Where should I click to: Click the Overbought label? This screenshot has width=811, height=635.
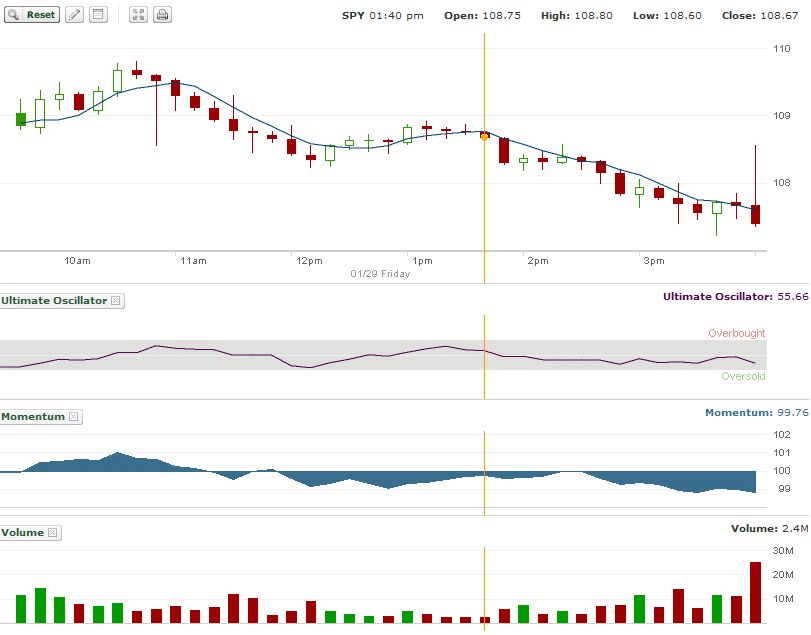tap(737, 333)
